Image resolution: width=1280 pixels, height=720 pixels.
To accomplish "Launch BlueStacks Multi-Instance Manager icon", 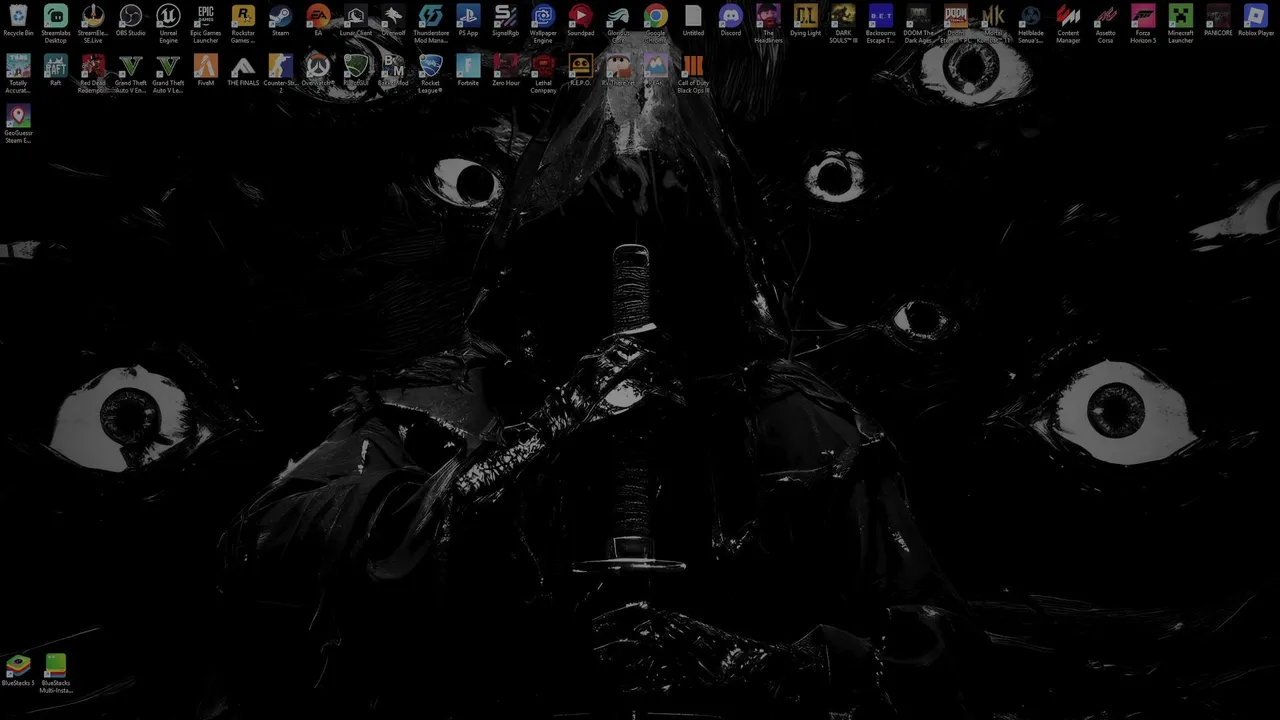I will coord(56,674).
